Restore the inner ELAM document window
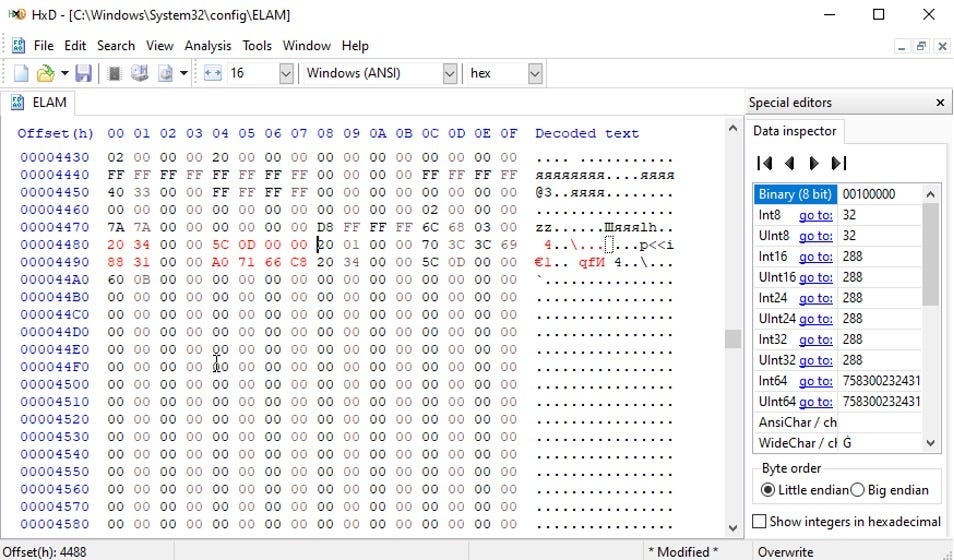Image resolution: width=954 pixels, height=560 pixels. click(x=922, y=46)
